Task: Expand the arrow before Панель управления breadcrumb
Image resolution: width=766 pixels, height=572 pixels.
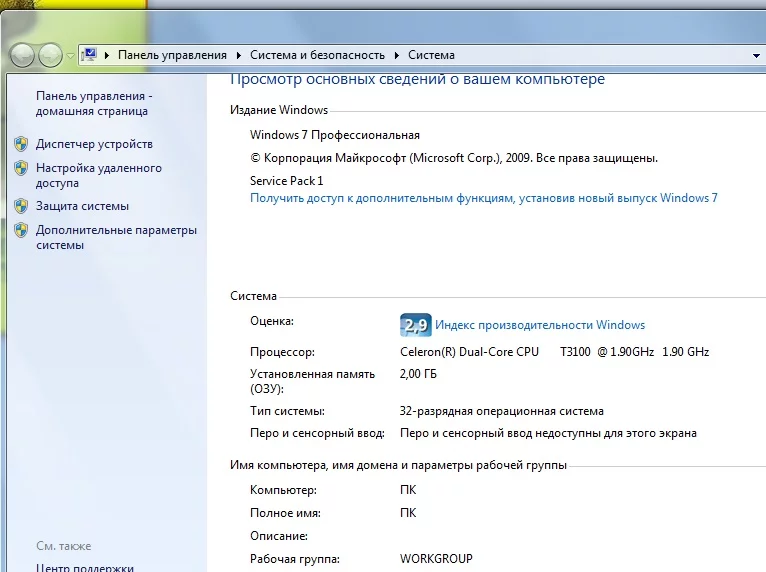Action: tap(107, 55)
